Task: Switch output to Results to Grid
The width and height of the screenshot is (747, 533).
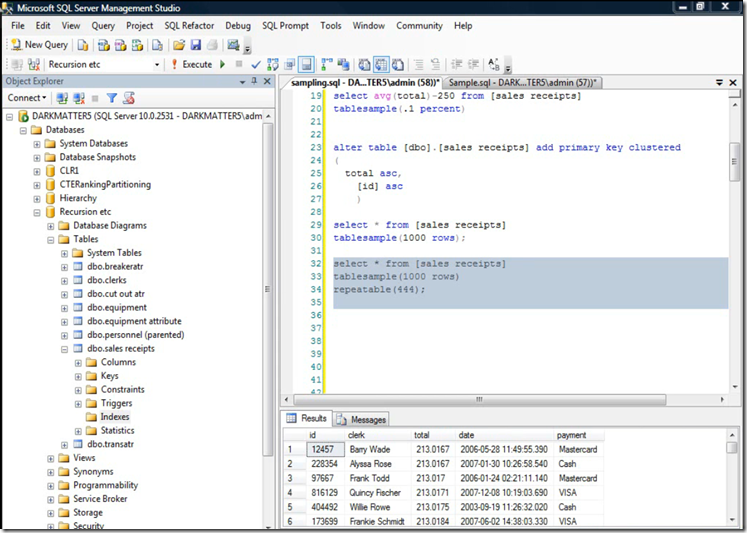Action: tap(381, 64)
